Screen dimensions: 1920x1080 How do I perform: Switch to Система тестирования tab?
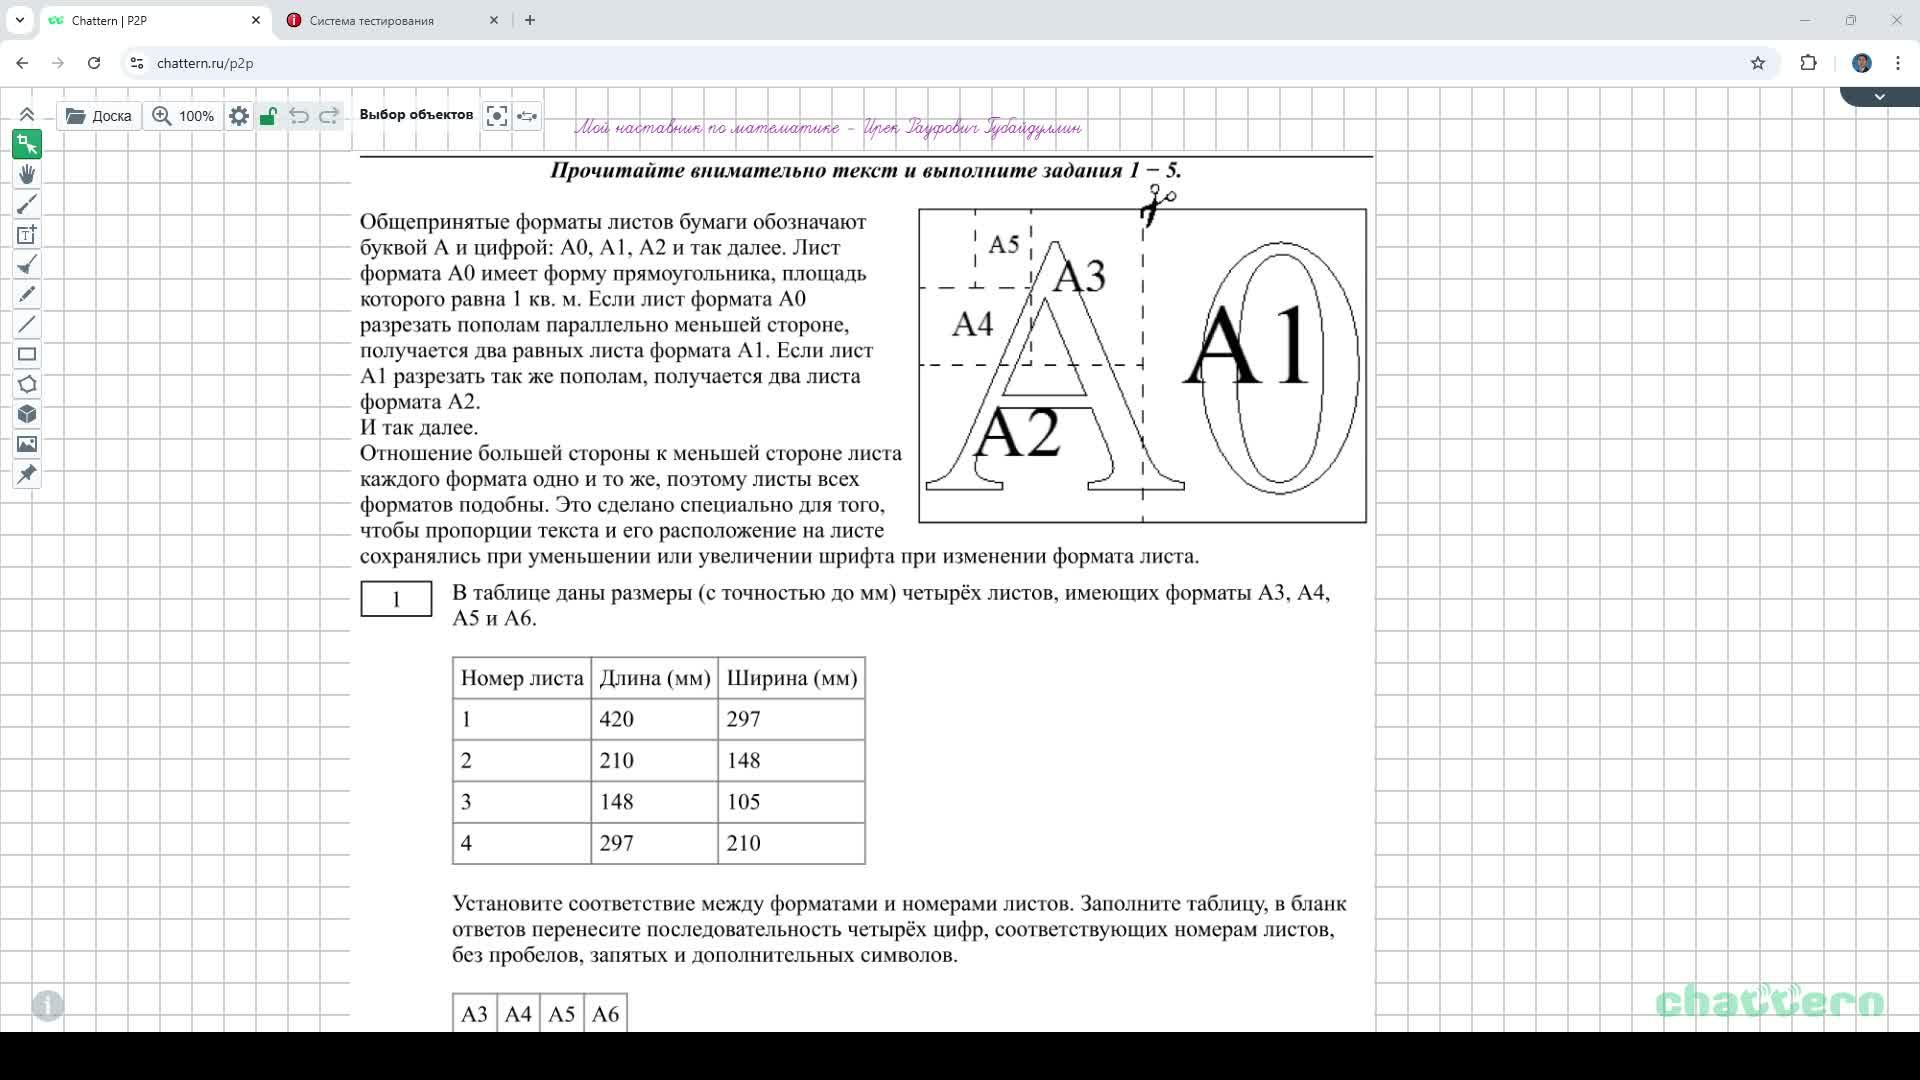tap(371, 20)
